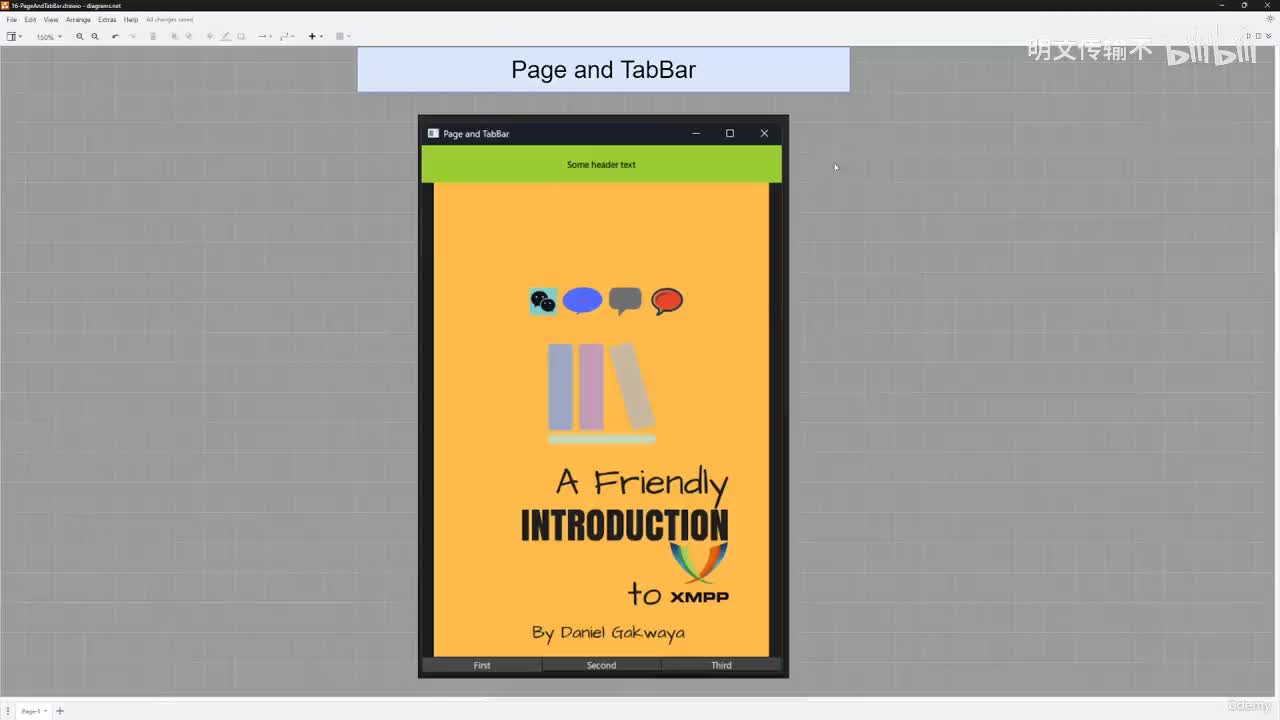This screenshot has width=1280, height=720.
Task: Click the red speech bubble icon
Action: [667, 301]
